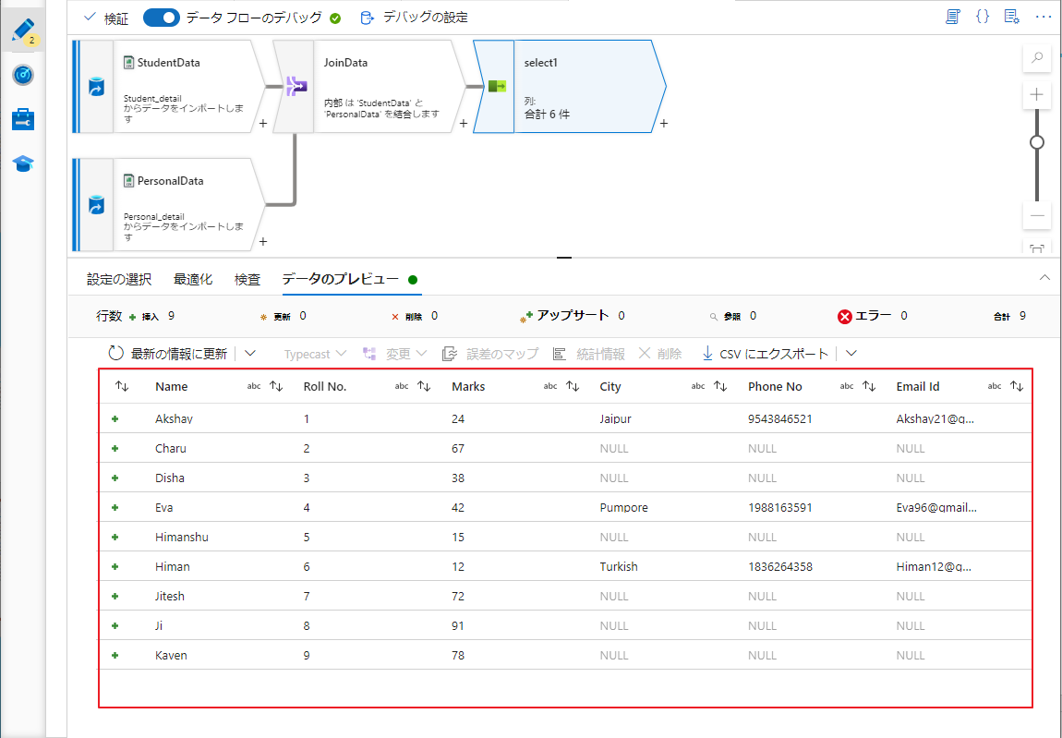The width and height of the screenshot is (1062, 738).
Task: Click the canvas zoom slider handle
Action: coord(1037,143)
